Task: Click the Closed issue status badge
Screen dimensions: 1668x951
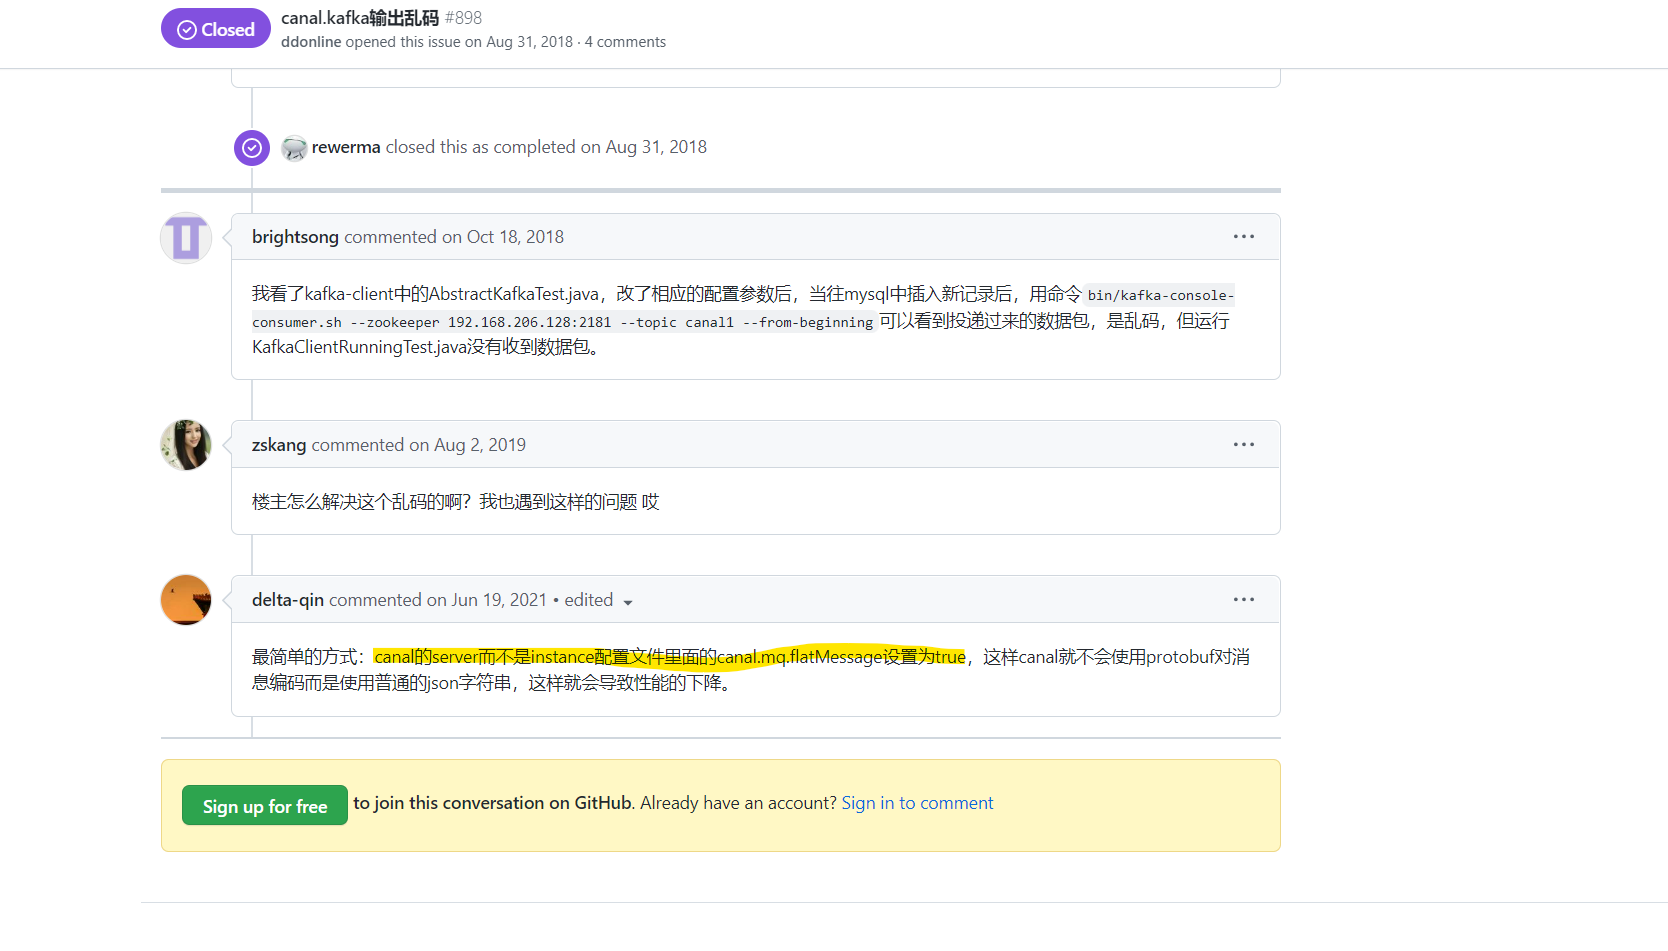Action: pos(216,29)
